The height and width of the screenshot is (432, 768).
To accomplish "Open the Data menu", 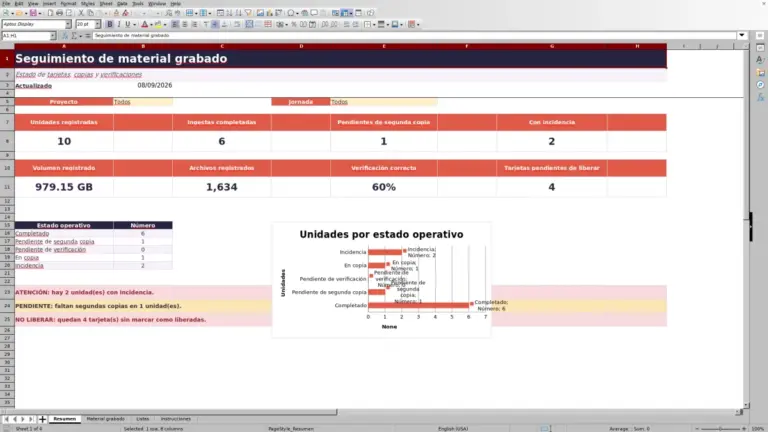I will pyautogui.click(x=122, y=3).
